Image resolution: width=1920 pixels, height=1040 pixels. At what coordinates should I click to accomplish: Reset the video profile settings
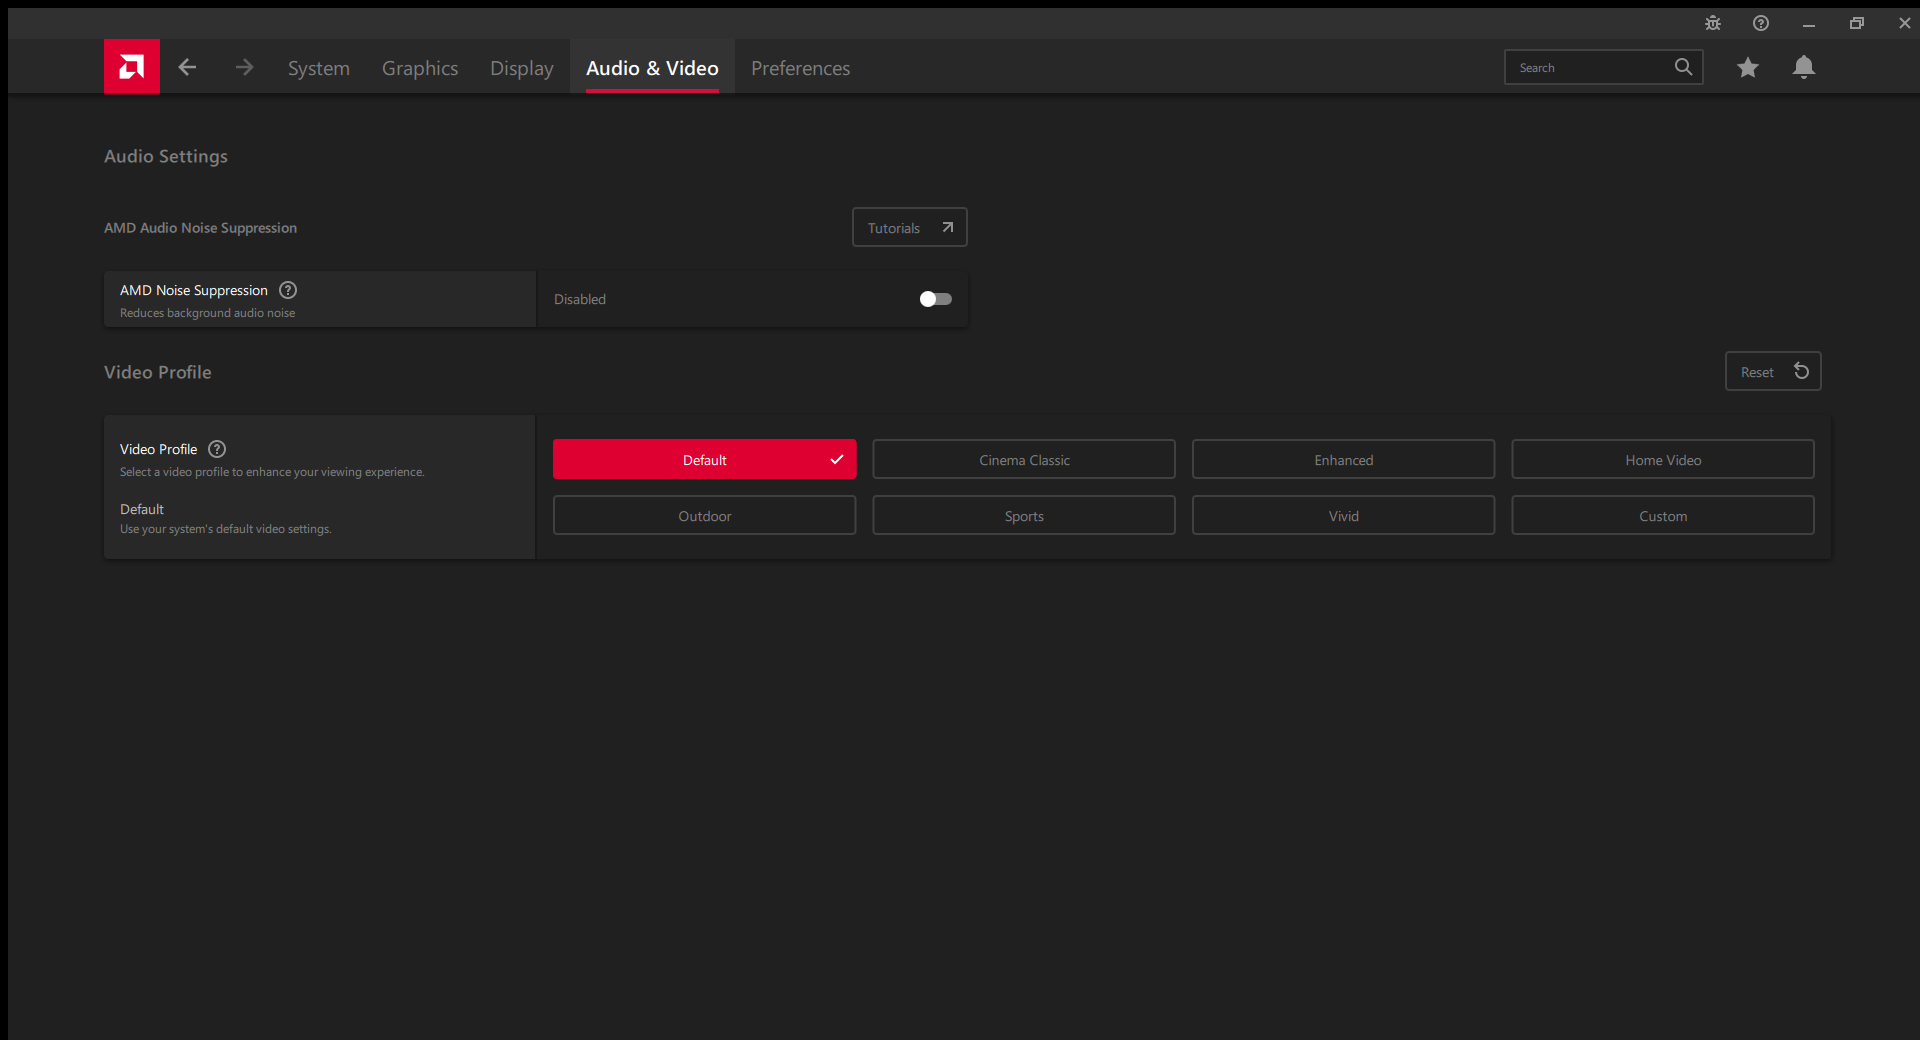pyautogui.click(x=1773, y=371)
